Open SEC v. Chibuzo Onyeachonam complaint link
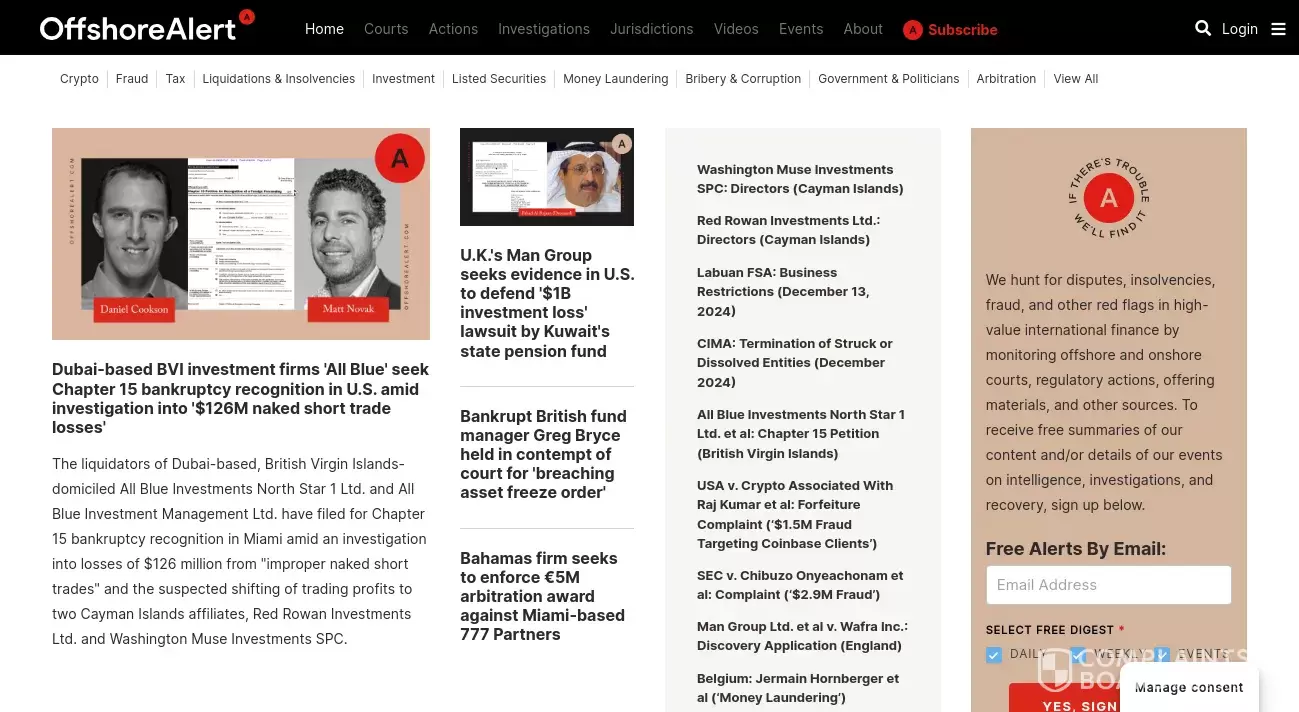The image size is (1299, 712). point(800,585)
